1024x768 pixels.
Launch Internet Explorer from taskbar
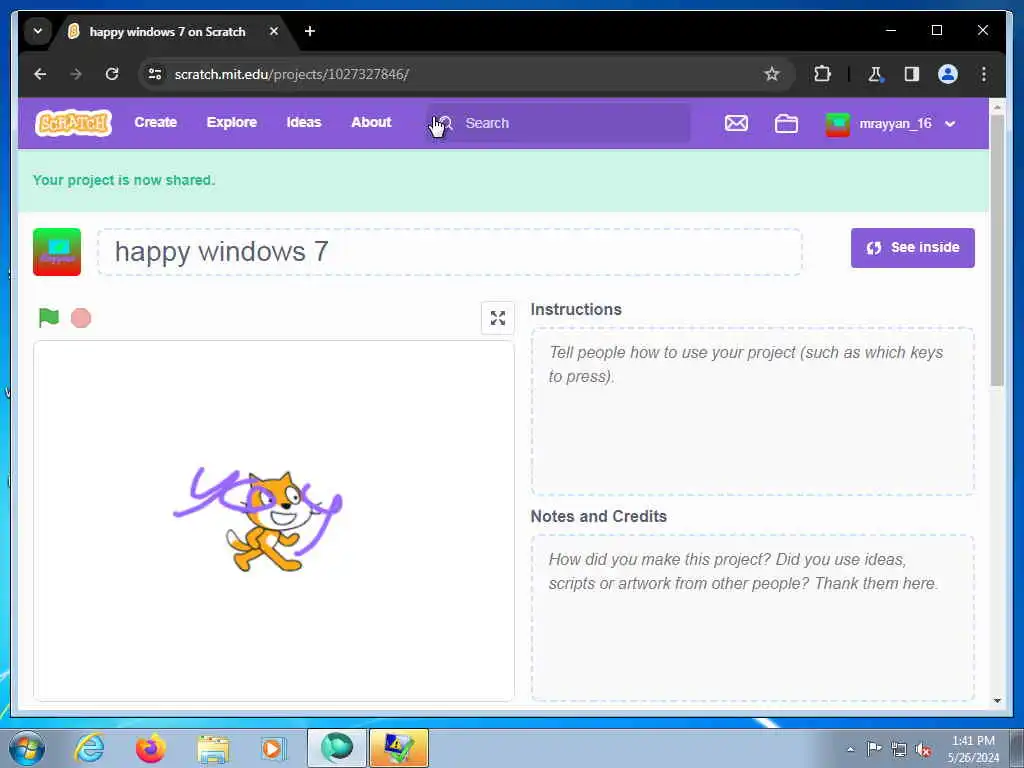click(x=89, y=748)
